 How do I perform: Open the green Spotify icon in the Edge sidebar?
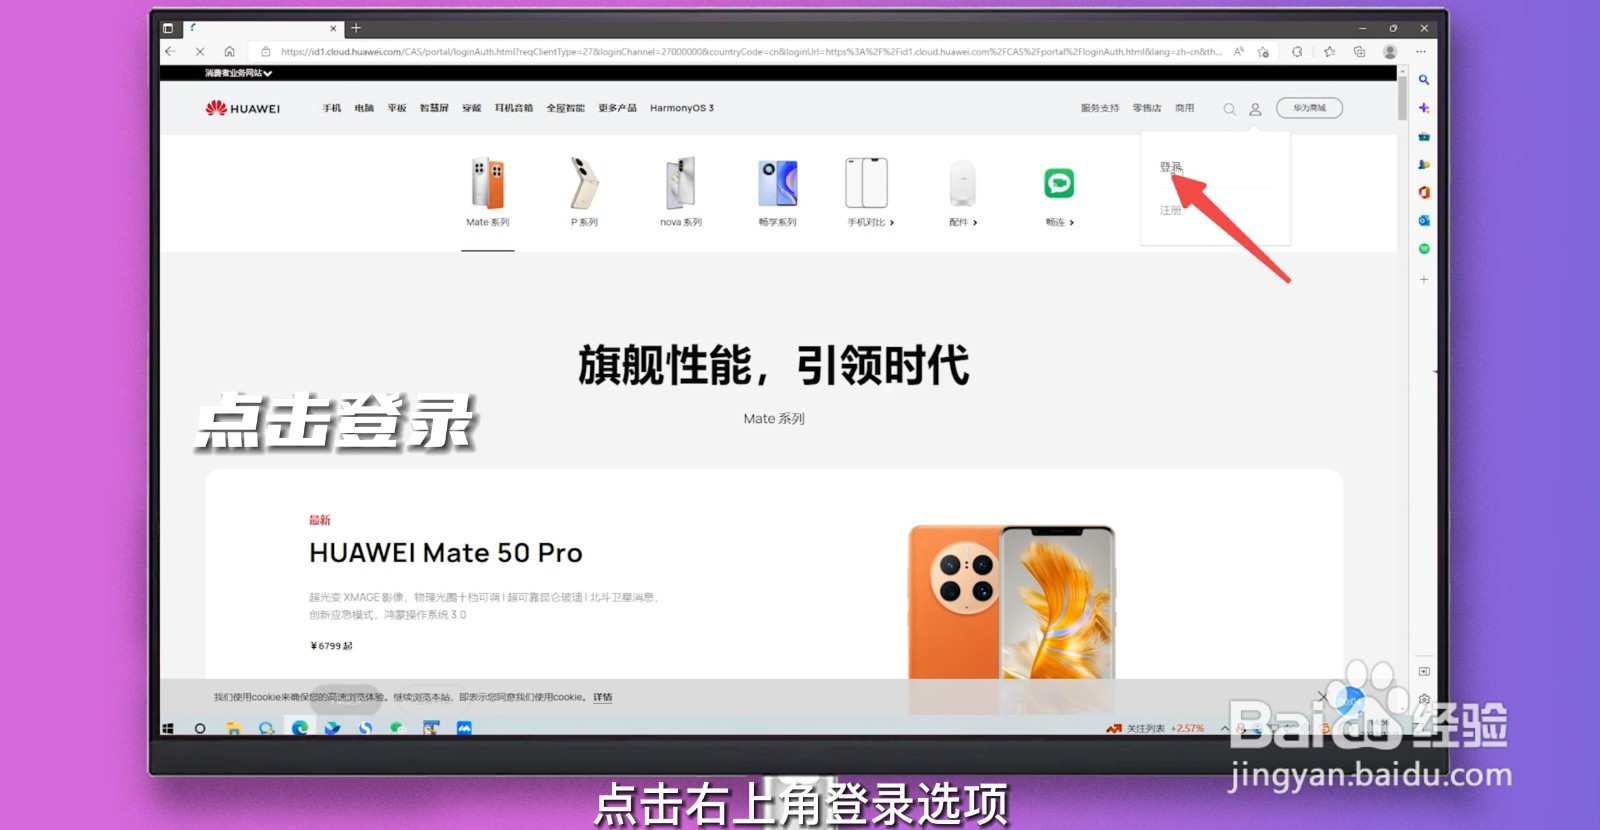pos(1424,248)
